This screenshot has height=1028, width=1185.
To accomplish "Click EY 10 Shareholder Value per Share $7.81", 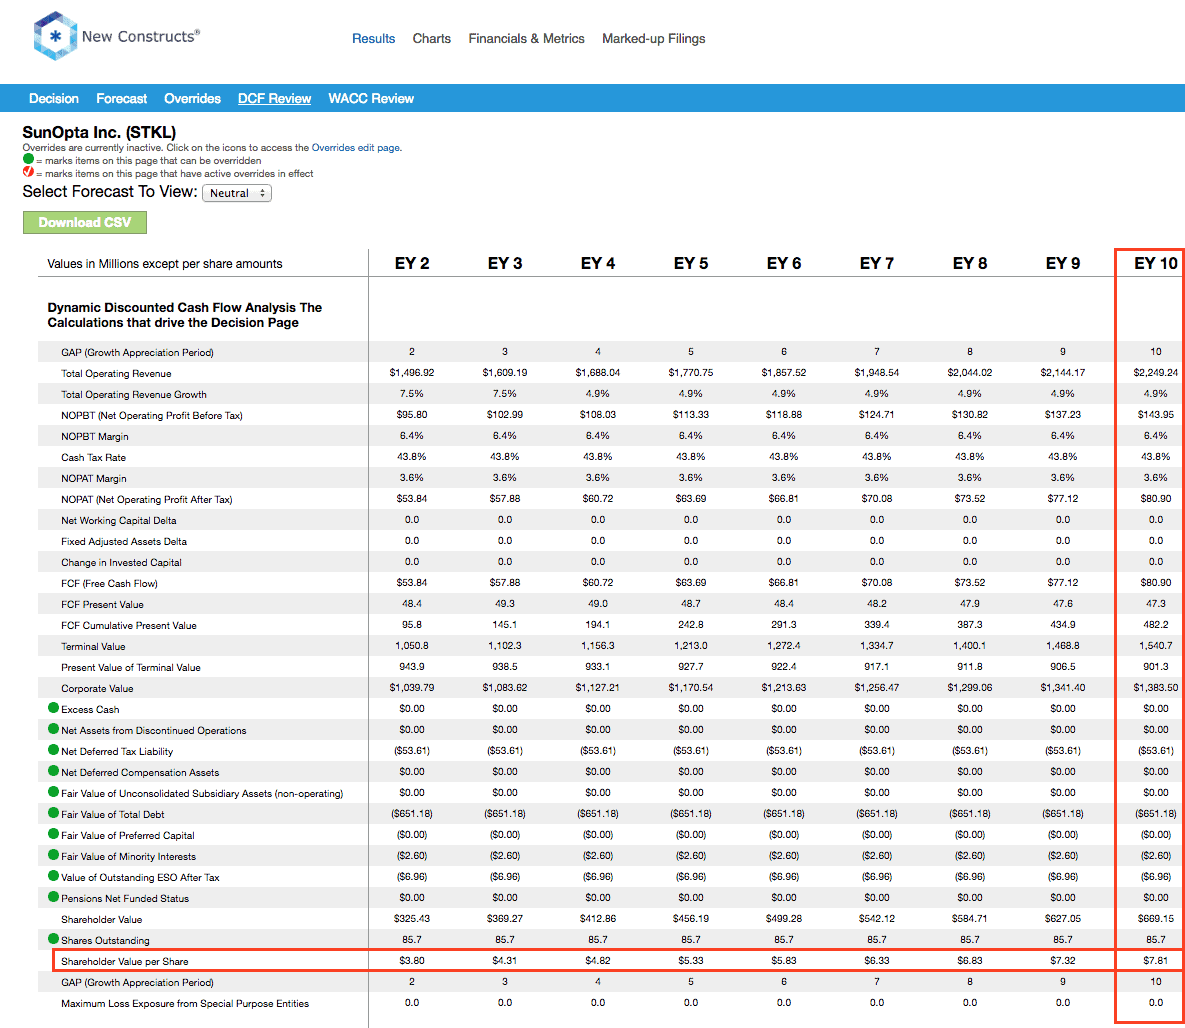I will [1156, 961].
